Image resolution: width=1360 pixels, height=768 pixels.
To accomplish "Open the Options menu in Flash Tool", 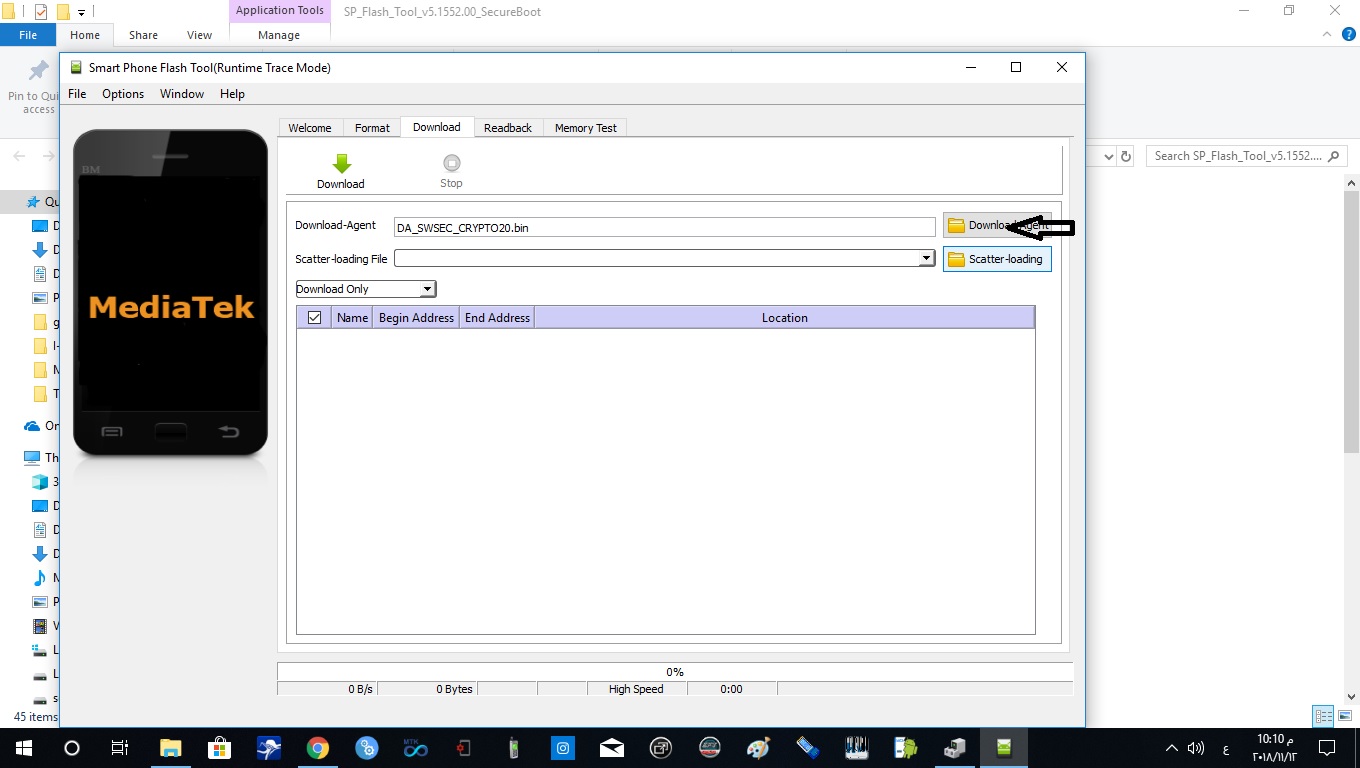I will [123, 94].
